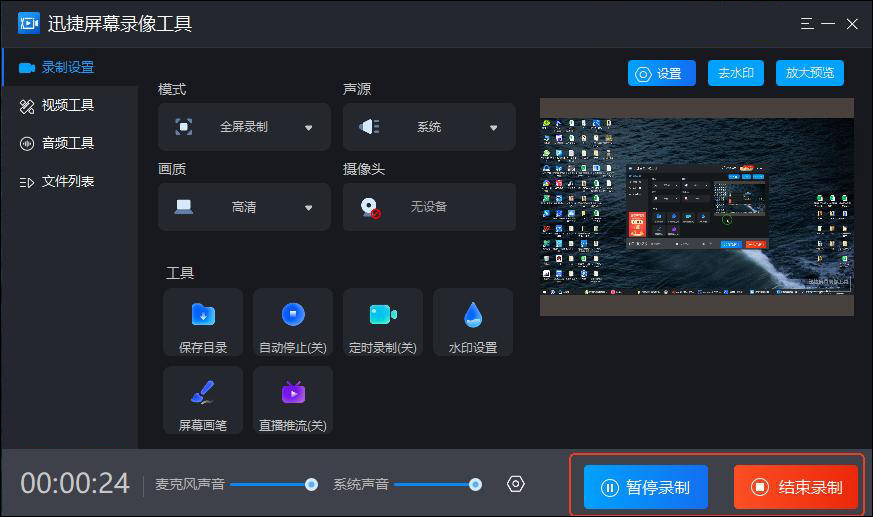This screenshot has height=517, width=873.
Task: Click the hexagon audio settings icon
Action: [516, 484]
